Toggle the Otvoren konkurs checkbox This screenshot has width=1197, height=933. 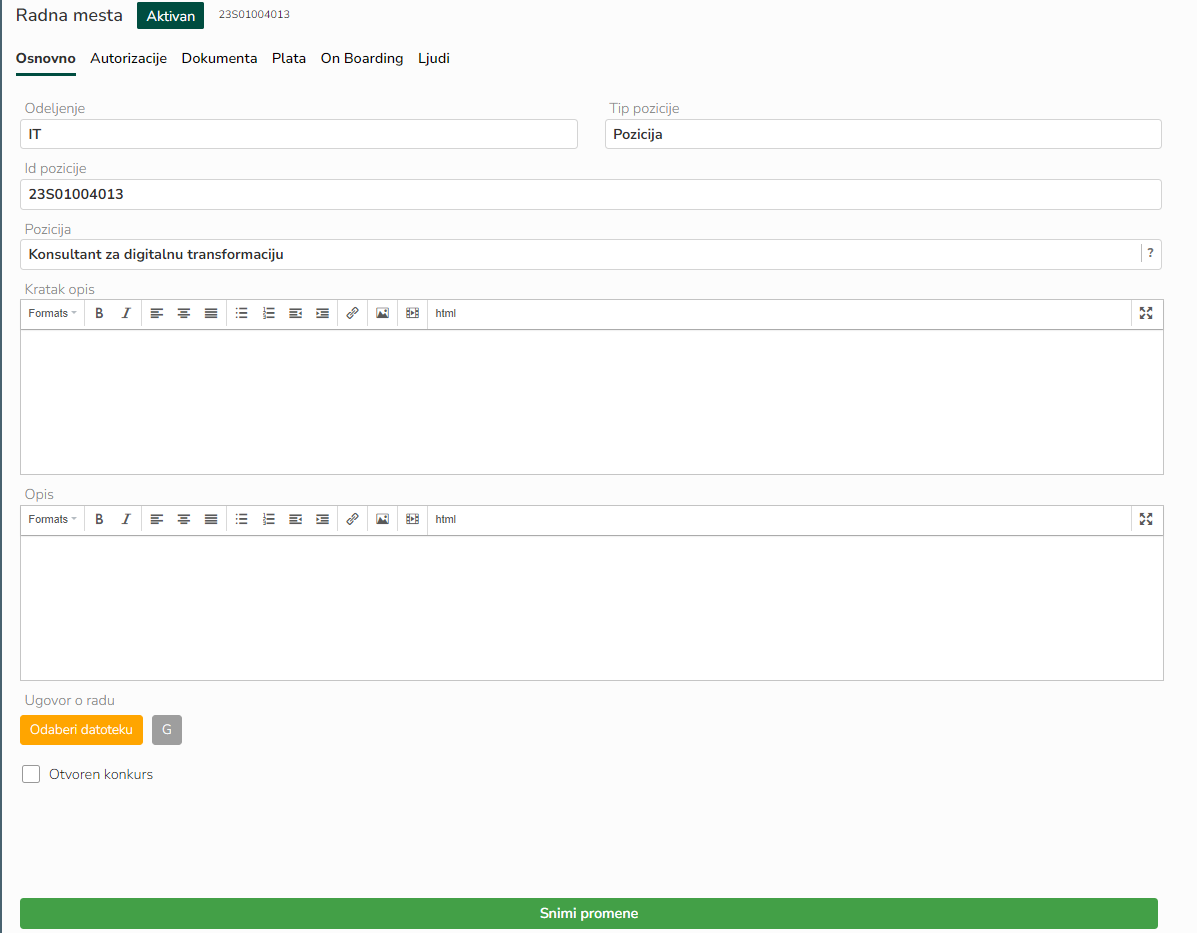(x=31, y=774)
